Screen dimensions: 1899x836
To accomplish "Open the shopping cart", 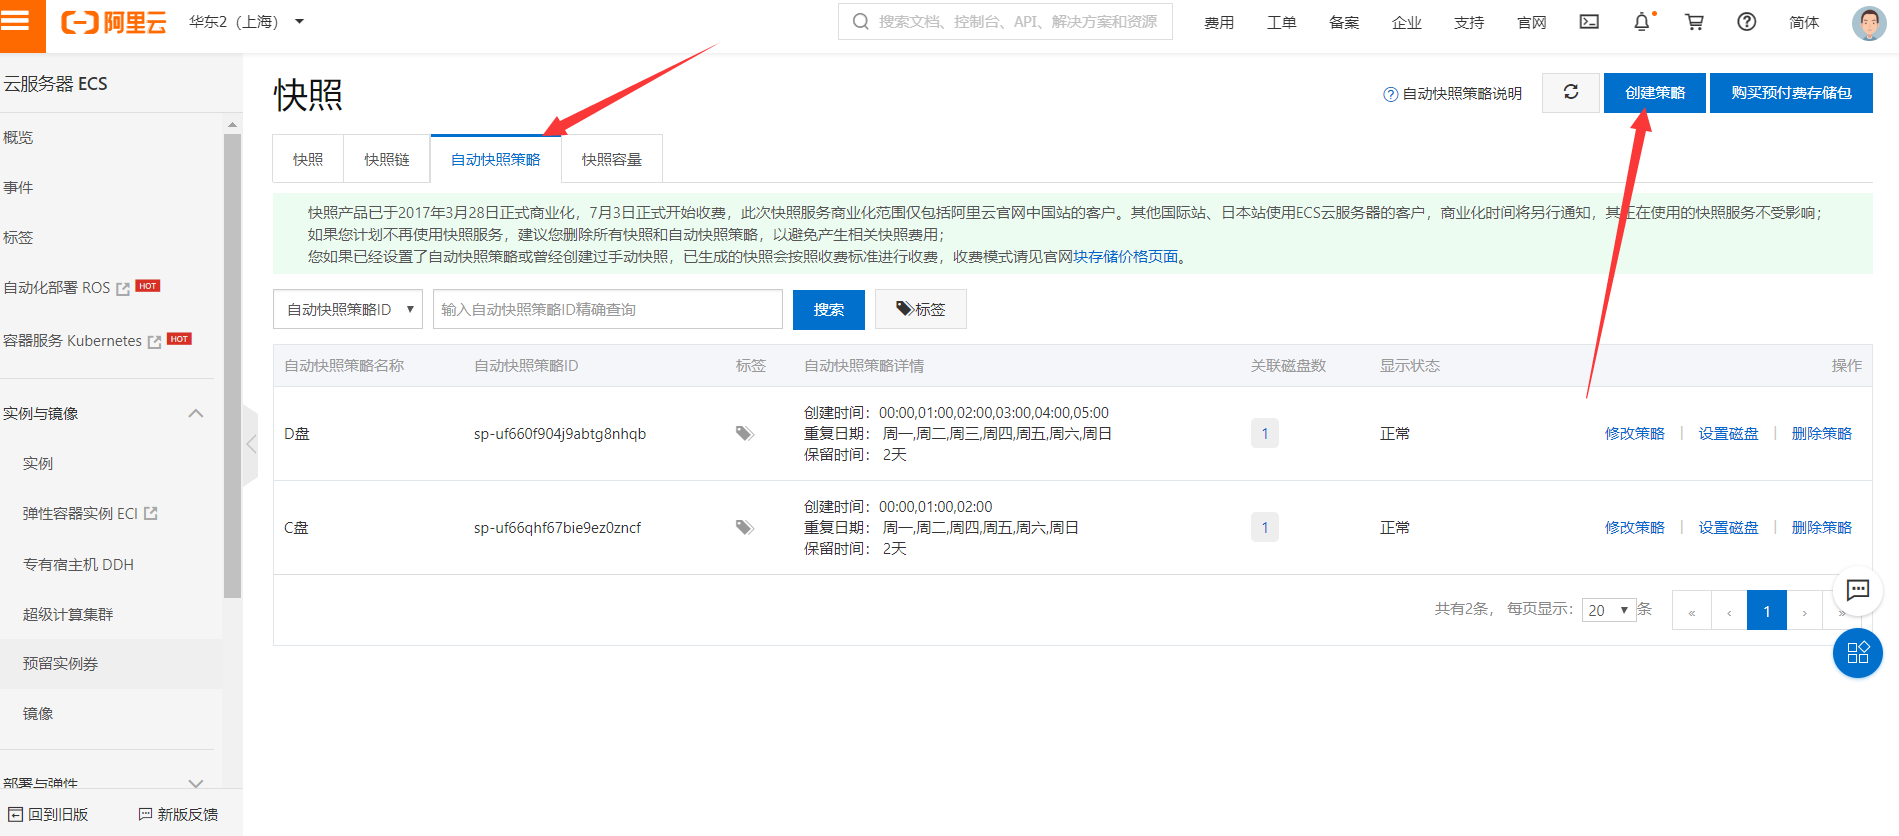I will point(1694,22).
